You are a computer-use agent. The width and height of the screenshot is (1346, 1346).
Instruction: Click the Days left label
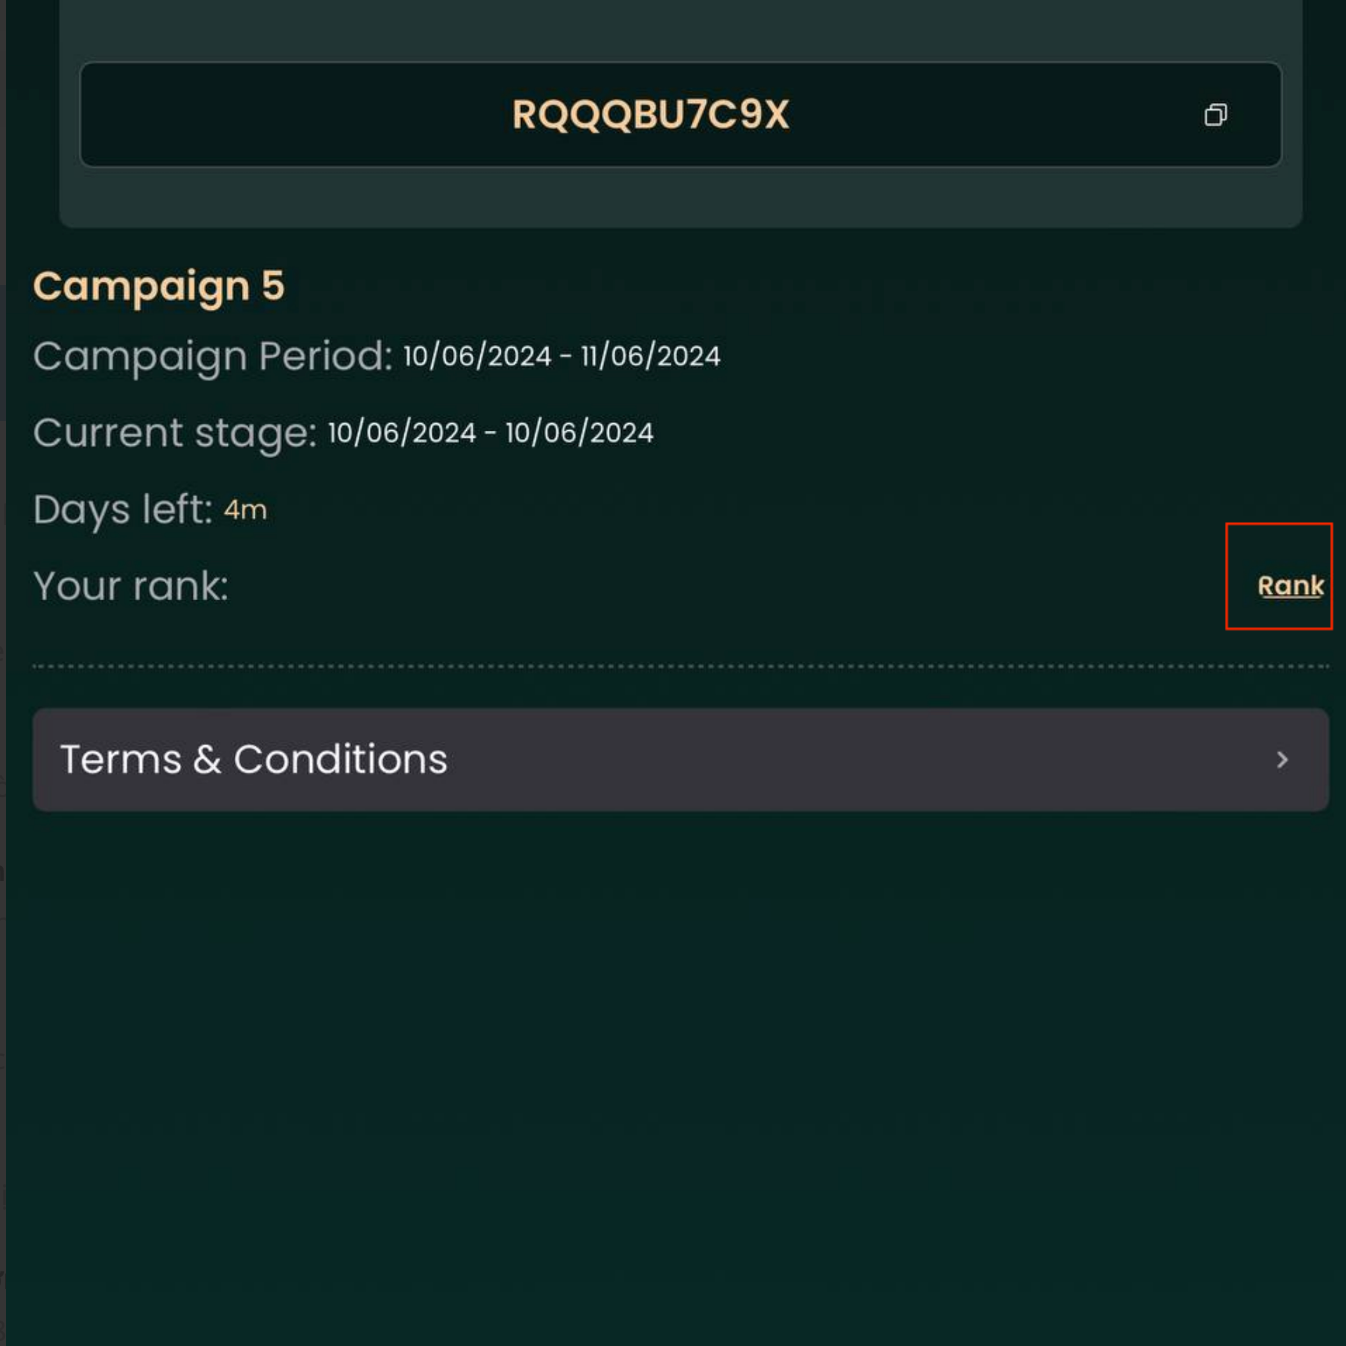[123, 510]
